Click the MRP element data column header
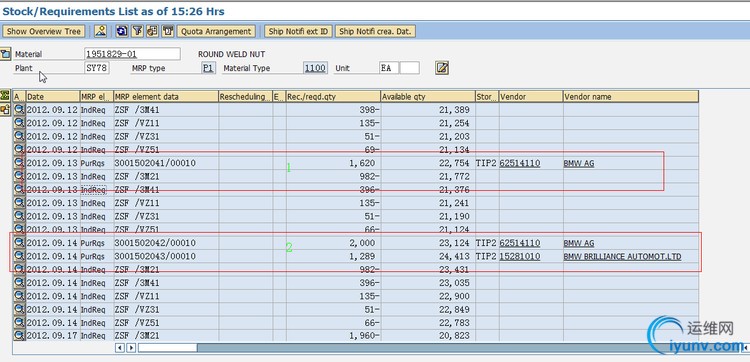The width and height of the screenshot is (750, 362). click(166, 97)
